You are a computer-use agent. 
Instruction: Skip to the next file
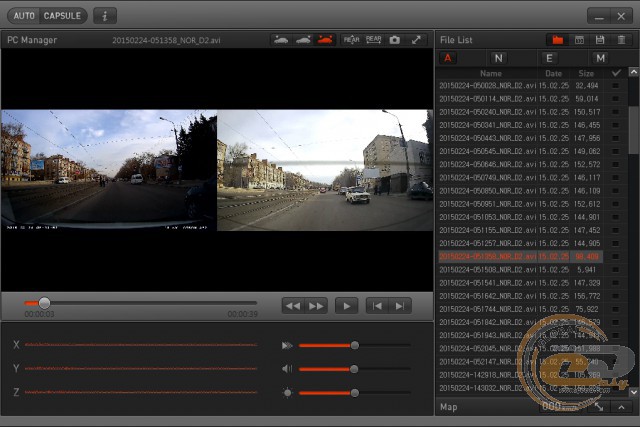tap(400, 306)
